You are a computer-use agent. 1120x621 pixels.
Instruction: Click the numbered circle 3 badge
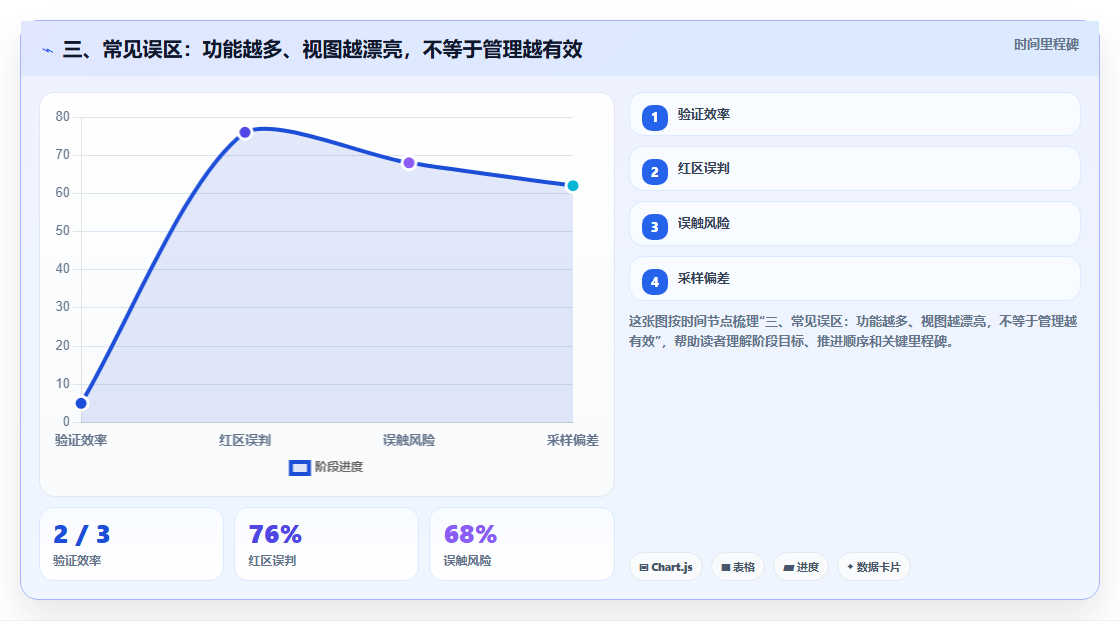(x=654, y=227)
